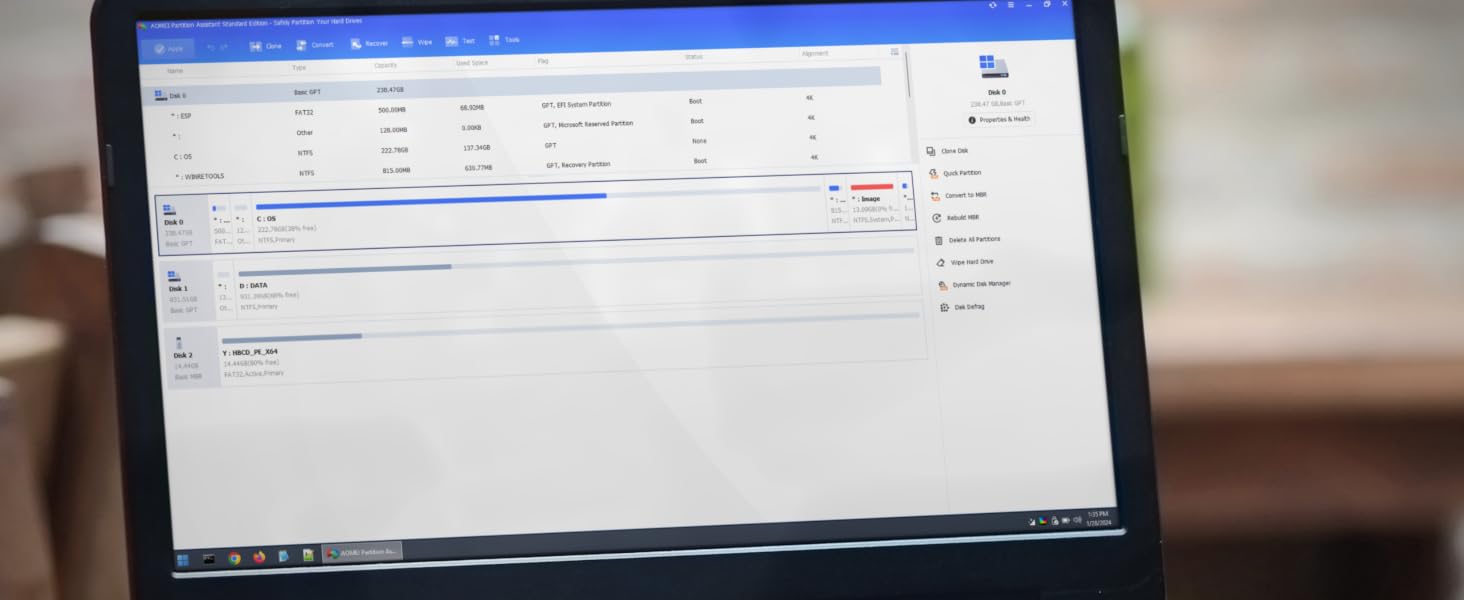Sort by the Status column header

[x=693, y=57]
